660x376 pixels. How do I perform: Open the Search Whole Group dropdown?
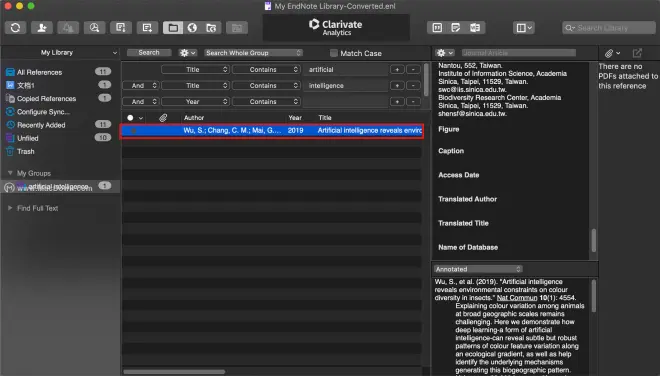pos(253,53)
